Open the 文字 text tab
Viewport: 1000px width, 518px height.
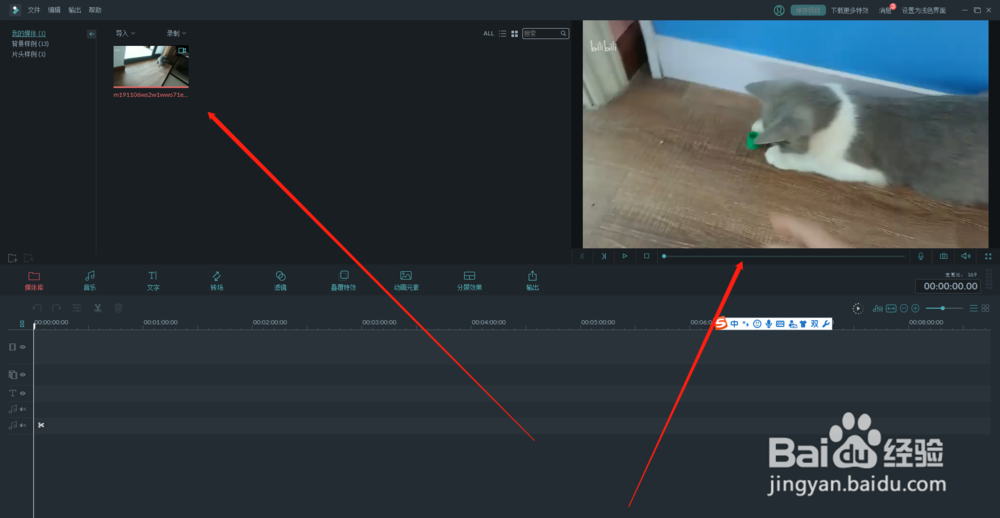pos(153,281)
